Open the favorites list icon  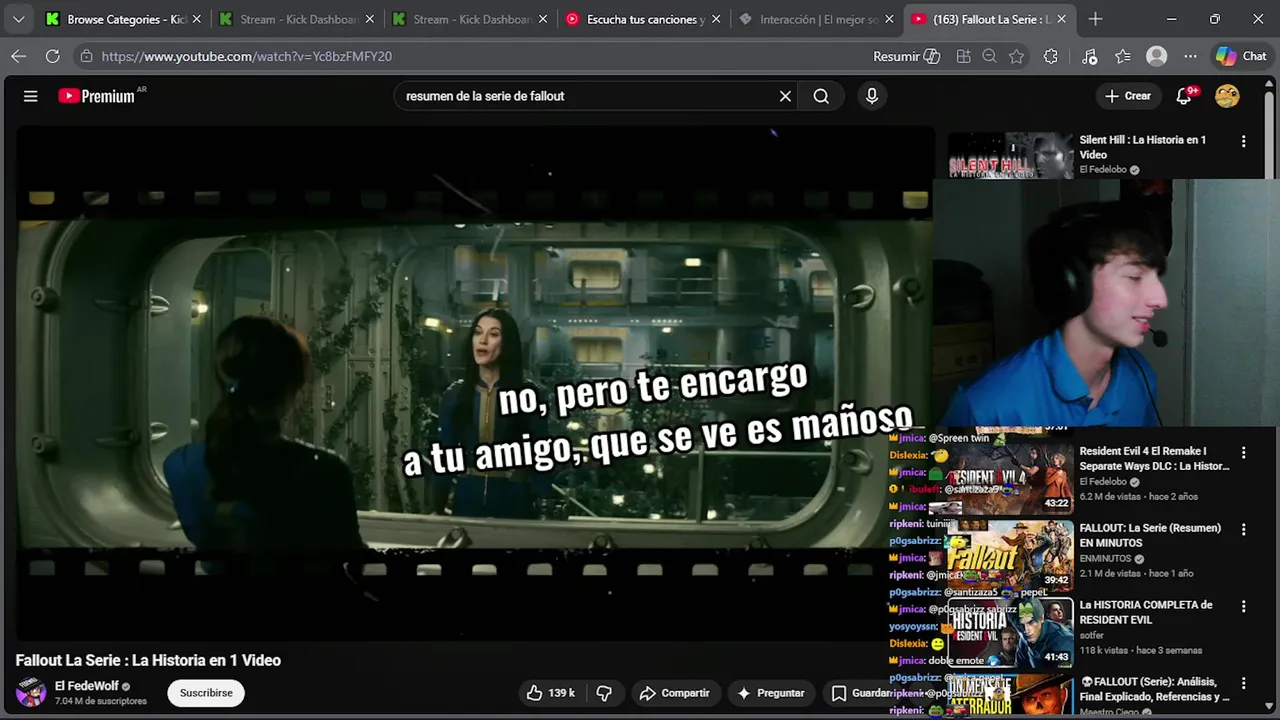1123,56
